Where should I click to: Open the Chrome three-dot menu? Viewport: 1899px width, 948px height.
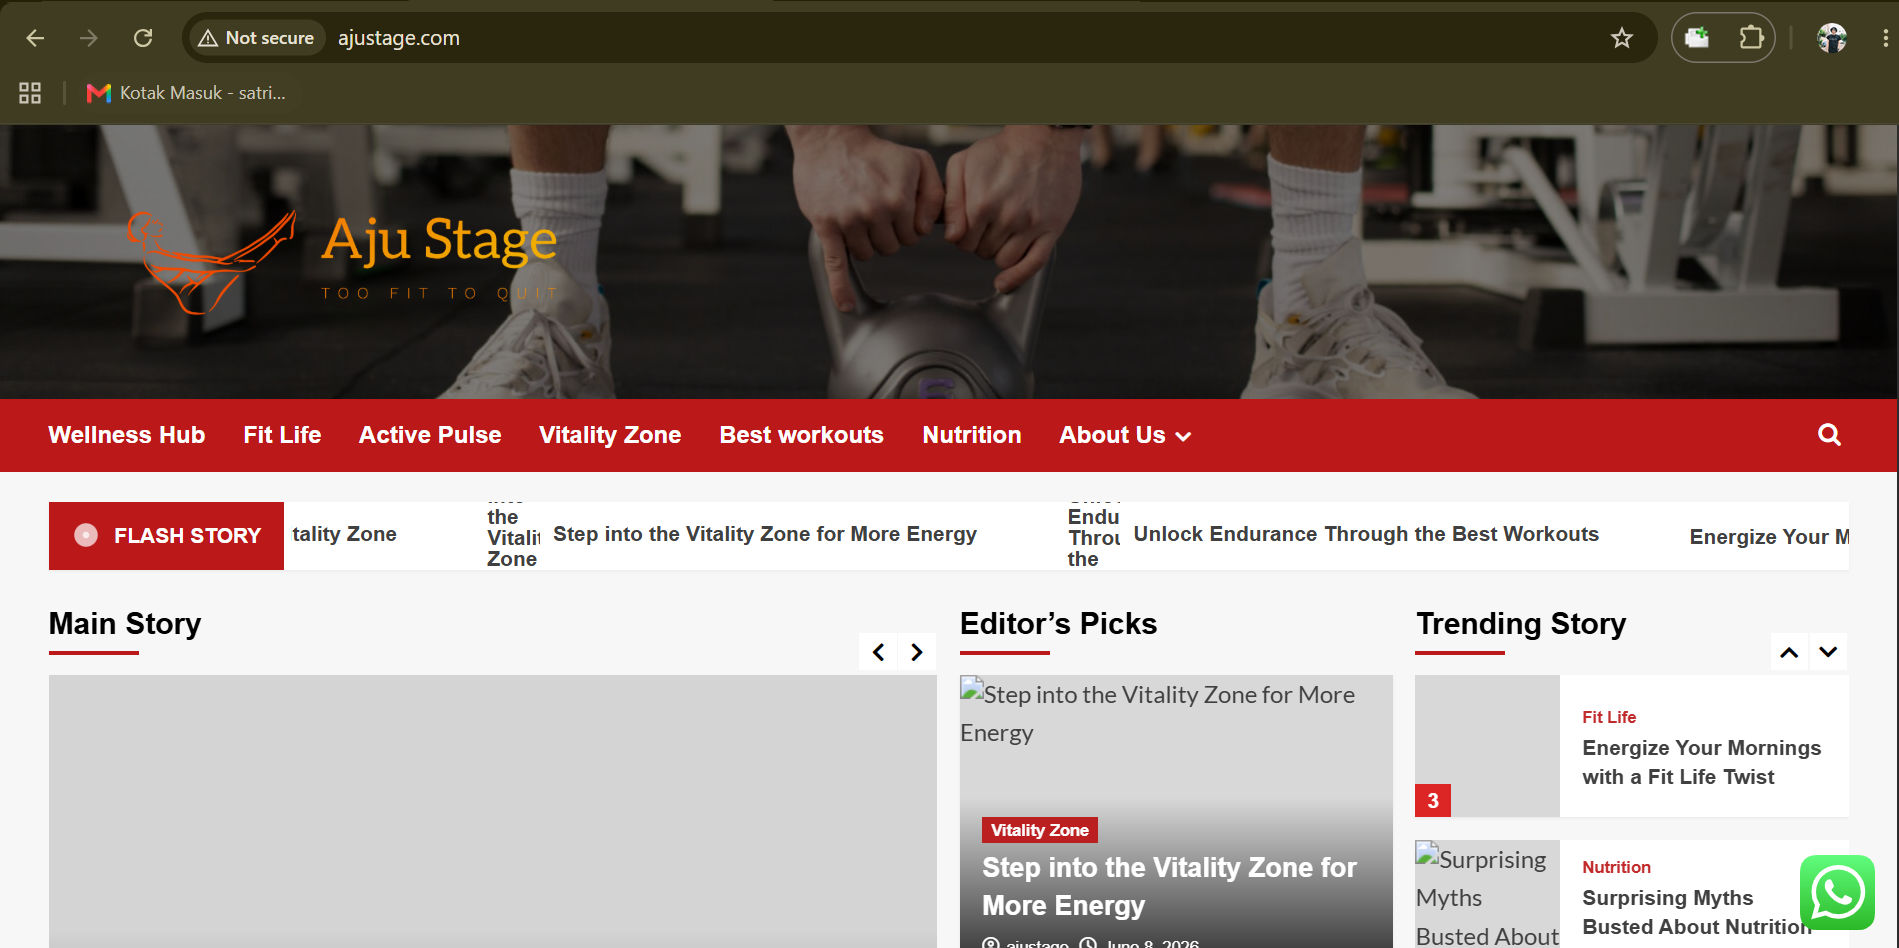click(1885, 38)
